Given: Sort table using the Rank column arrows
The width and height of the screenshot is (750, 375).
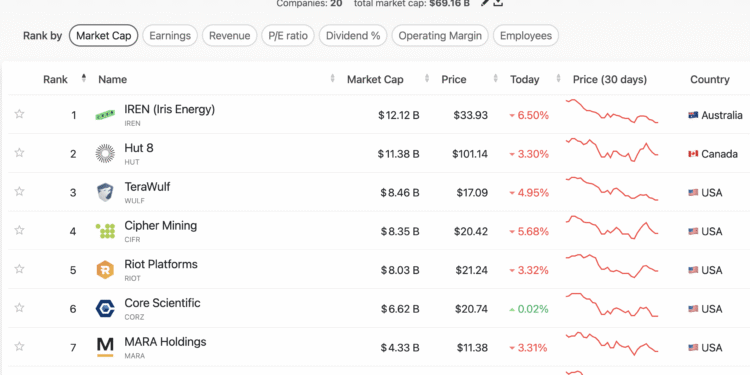Looking at the screenshot, I should pyautogui.click(x=84, y=78).
